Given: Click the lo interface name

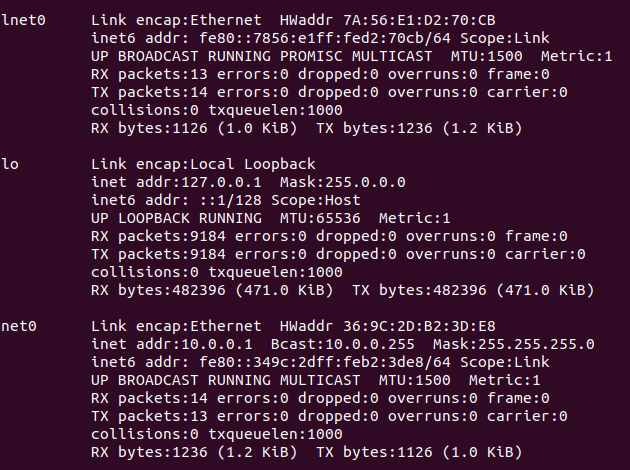Looking at the screenshot, I should [x=10, y=164].
